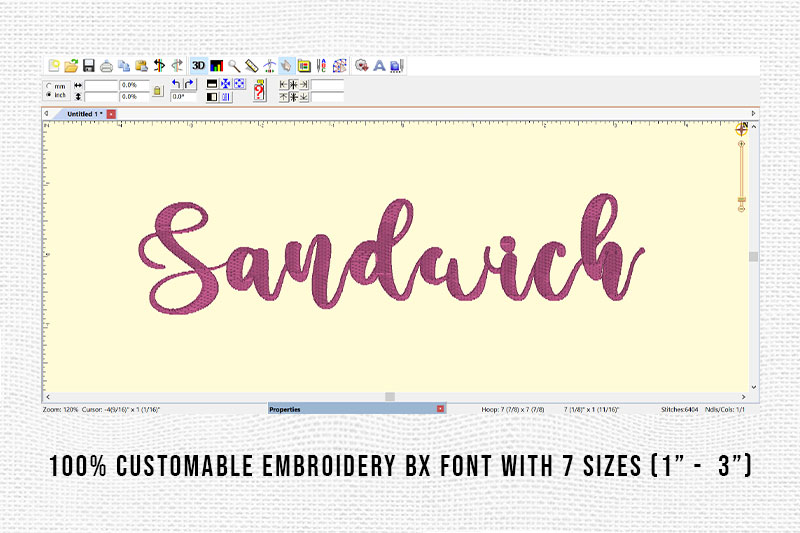Close the Untitled 1 tab
Screen dimensions: 800x533
111,114
